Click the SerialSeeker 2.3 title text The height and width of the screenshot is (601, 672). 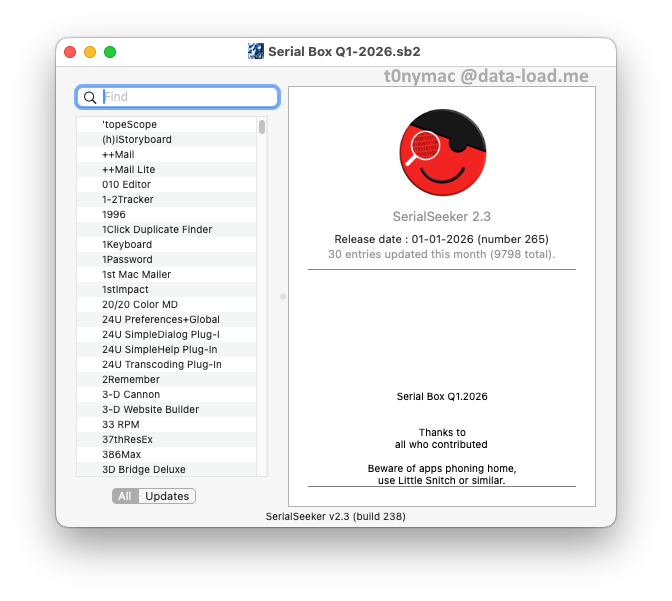click(442, 216)
